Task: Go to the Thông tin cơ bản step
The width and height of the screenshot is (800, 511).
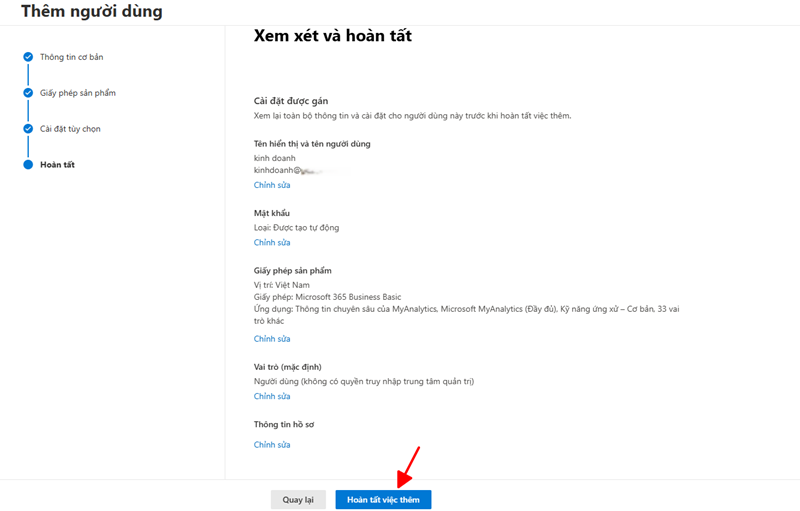Action: tap(71, 57)
